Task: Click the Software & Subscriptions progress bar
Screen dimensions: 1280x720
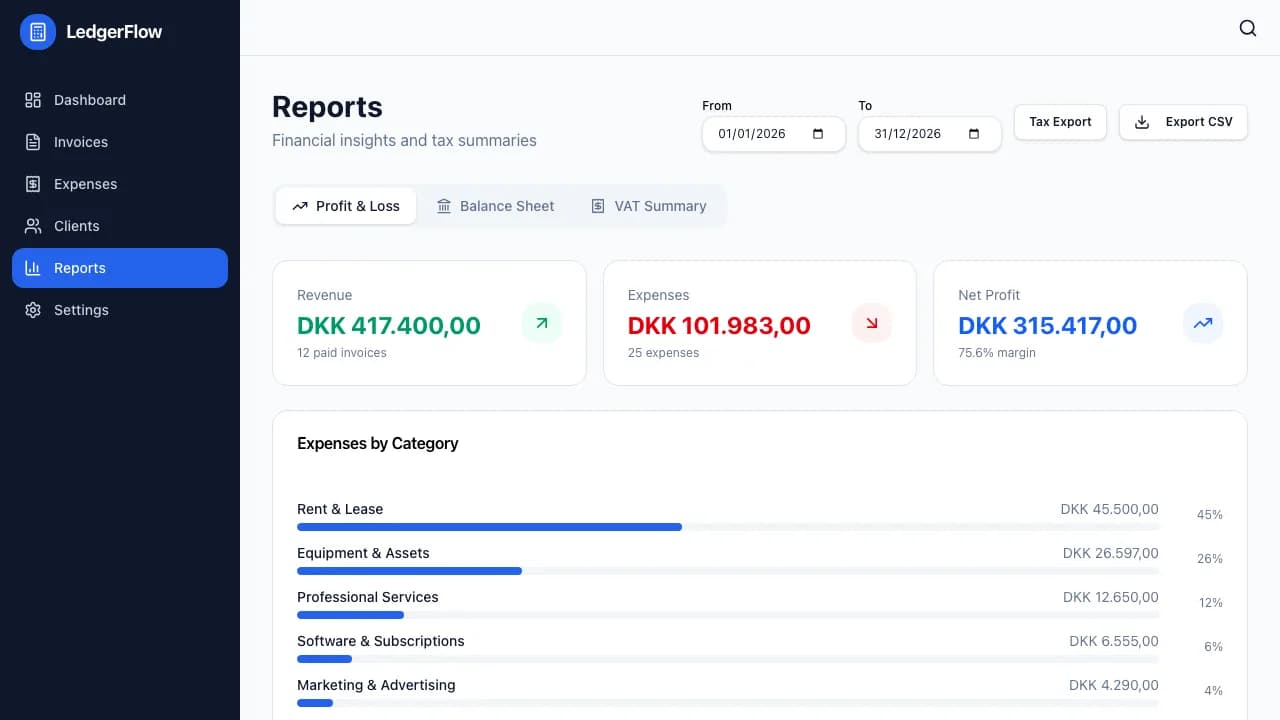Action: coord(728,659)
